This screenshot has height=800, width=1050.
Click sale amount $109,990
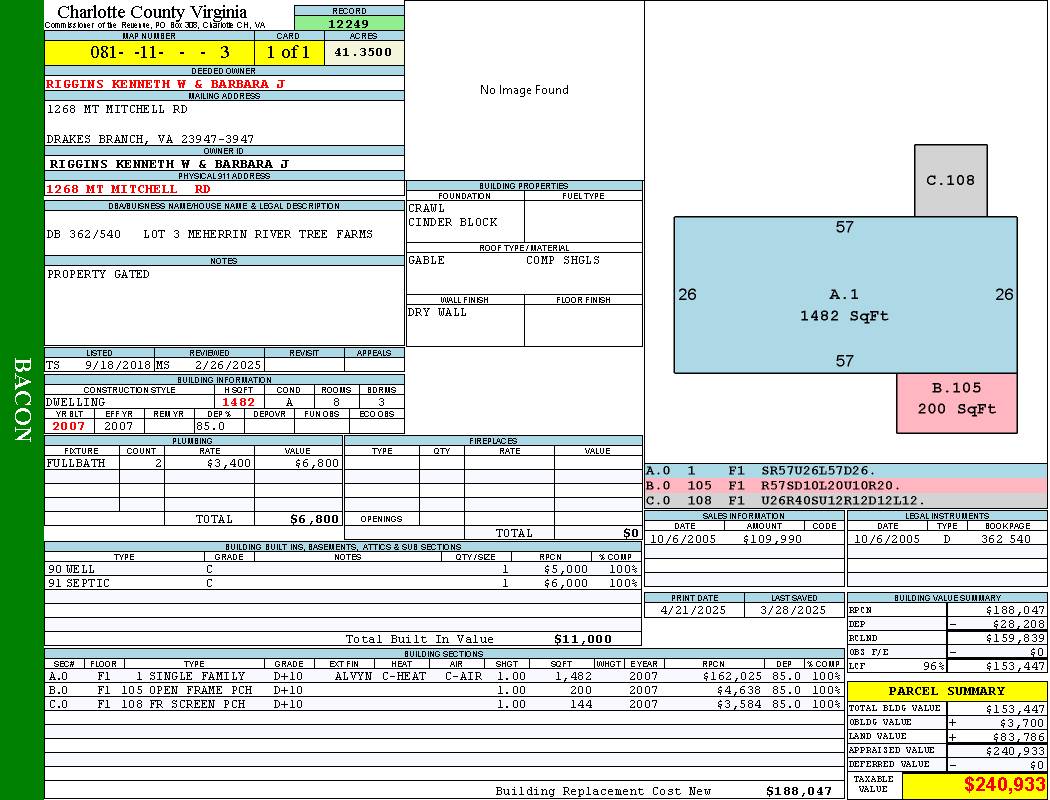pyautogui.click(x=772, y=539)
